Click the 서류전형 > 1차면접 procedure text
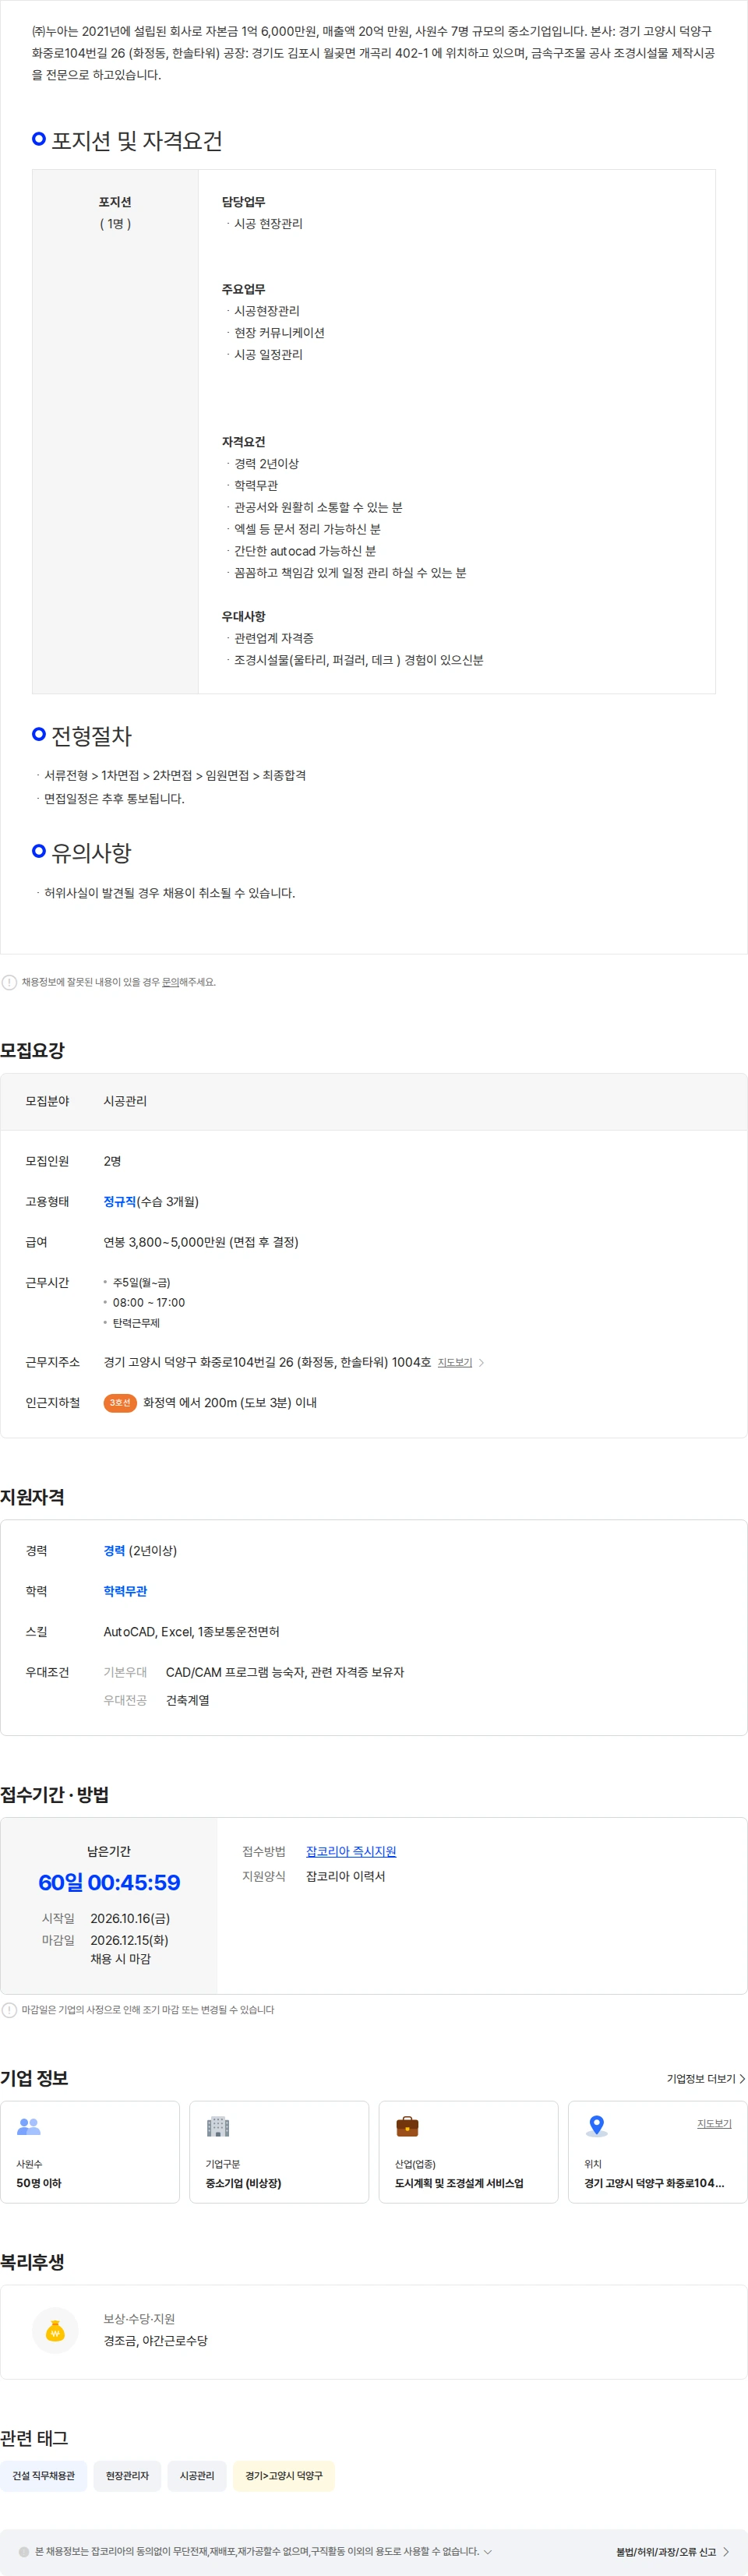Viewport: 748px width, 2576px height. [x=175, y=775]
